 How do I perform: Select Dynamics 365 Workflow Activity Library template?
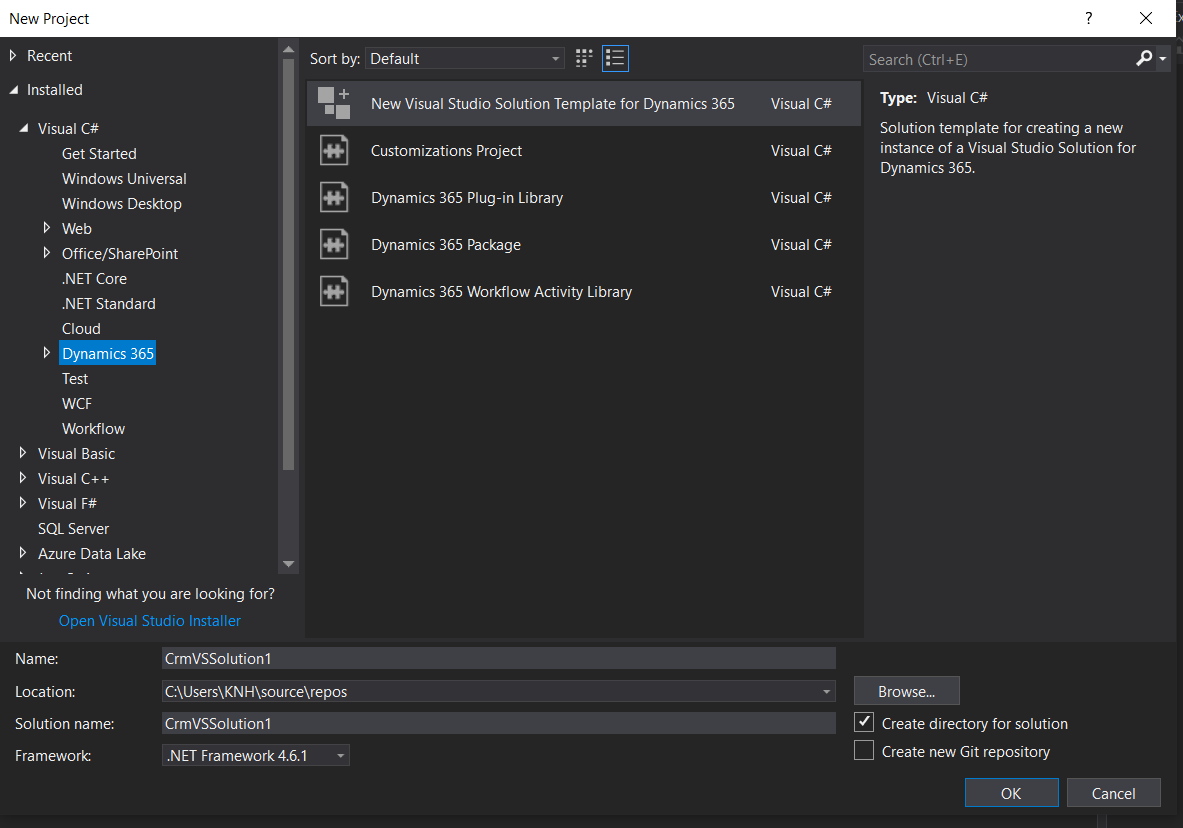coord(583,291)
